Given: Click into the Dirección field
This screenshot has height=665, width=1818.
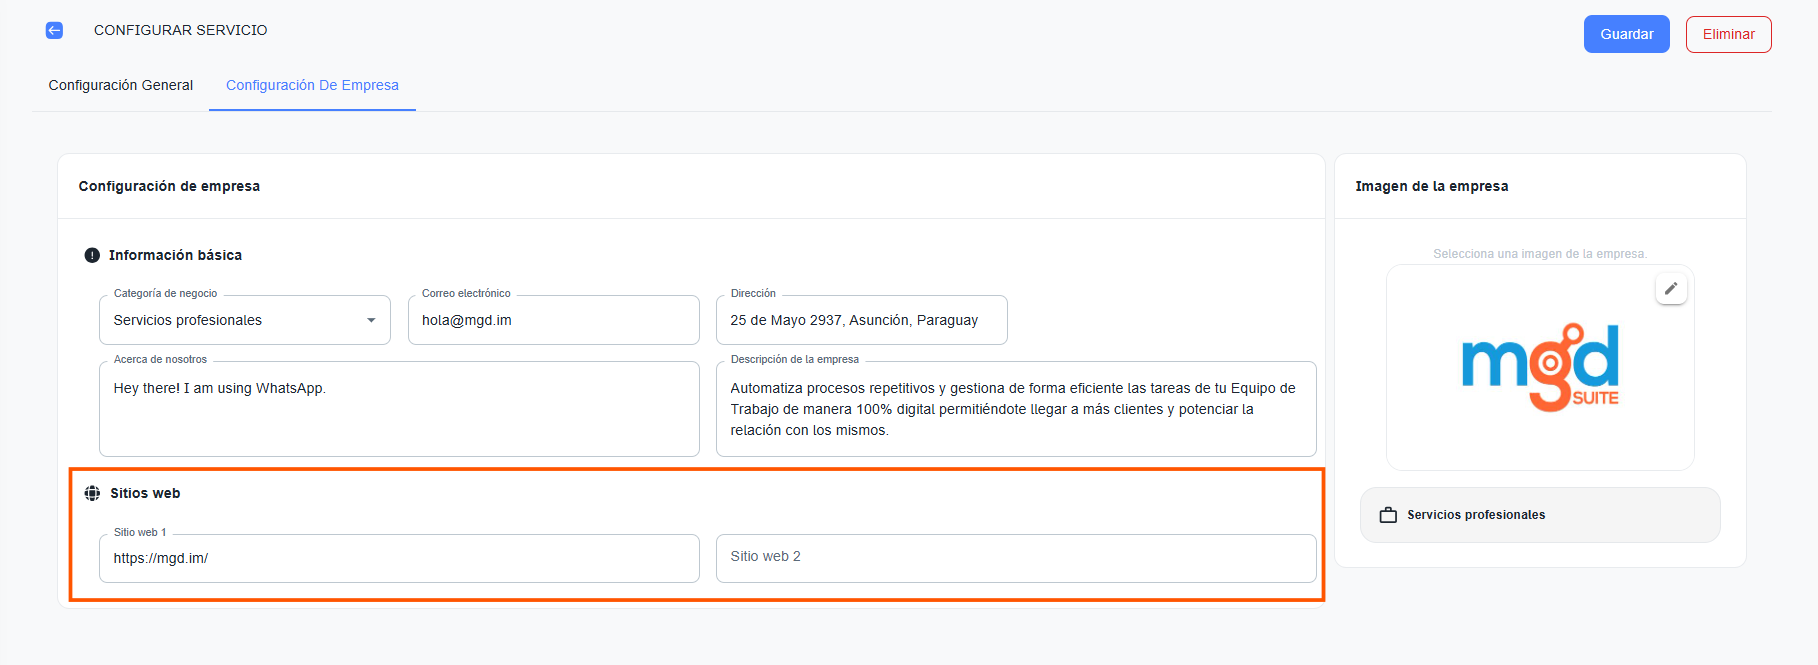Looking at the screenshot, I should coord(861,320).
